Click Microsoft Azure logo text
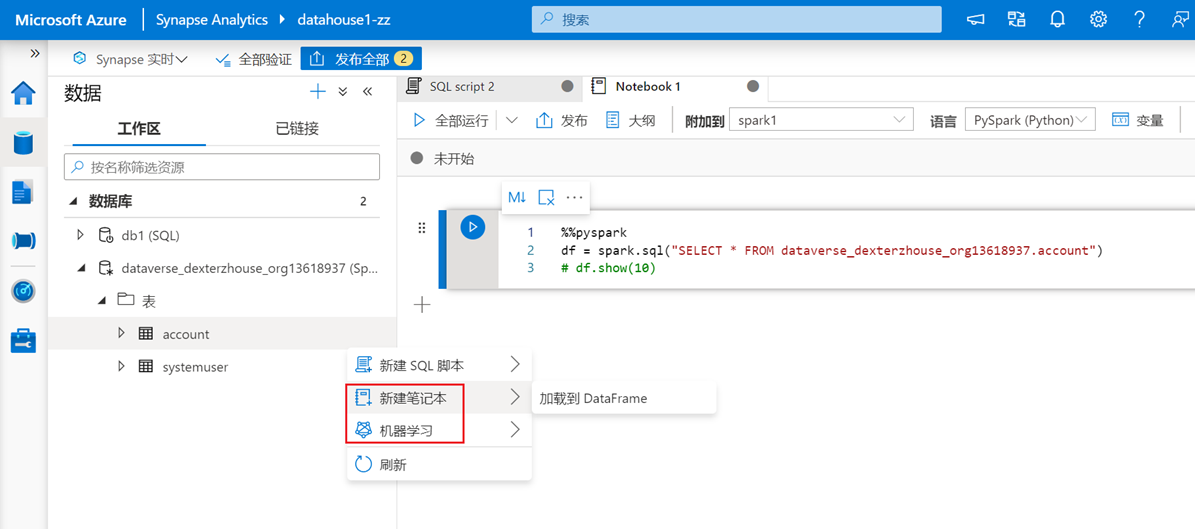The image size is (1195, 529). (x=71, y=20)
